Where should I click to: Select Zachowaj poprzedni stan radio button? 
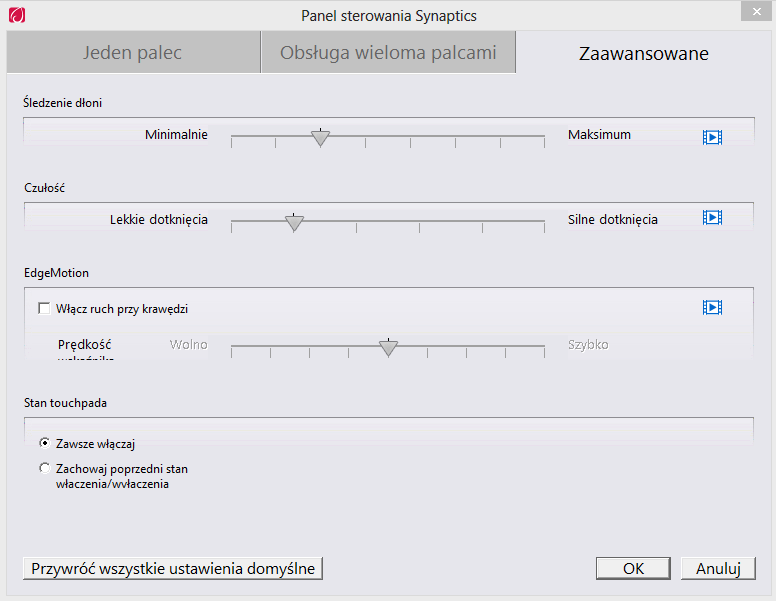point(45,468)
